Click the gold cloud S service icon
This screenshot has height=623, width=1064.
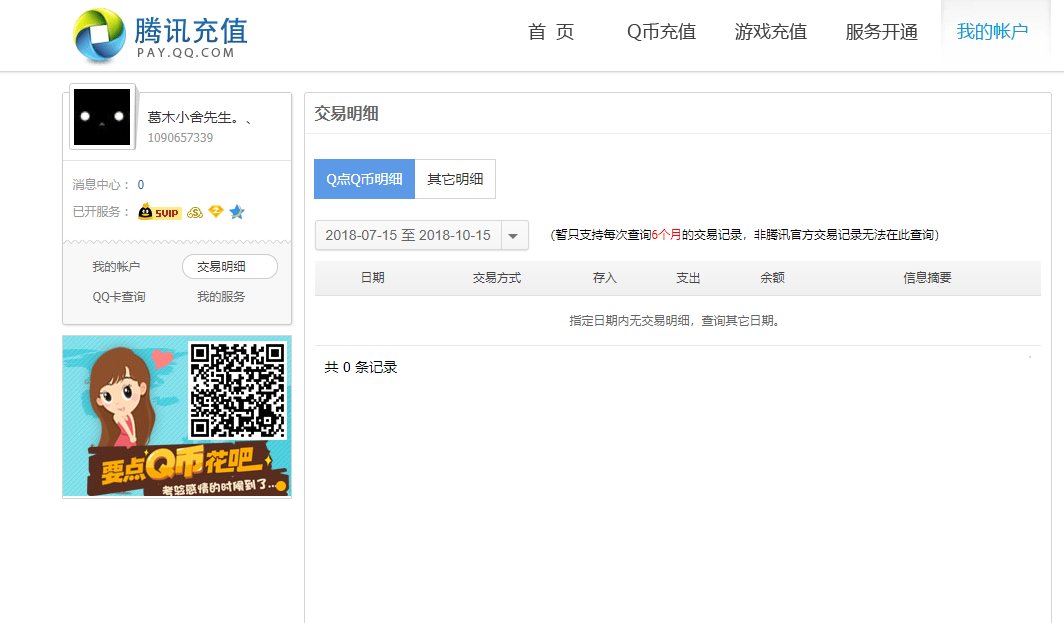(x=196, y=212)
